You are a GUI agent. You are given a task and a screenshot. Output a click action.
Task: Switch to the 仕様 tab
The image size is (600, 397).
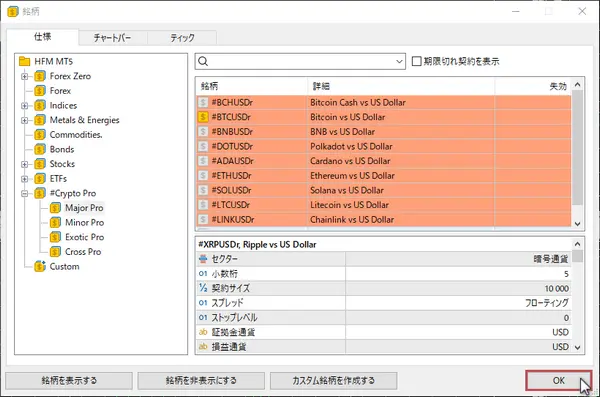click(x=42, y=37)
